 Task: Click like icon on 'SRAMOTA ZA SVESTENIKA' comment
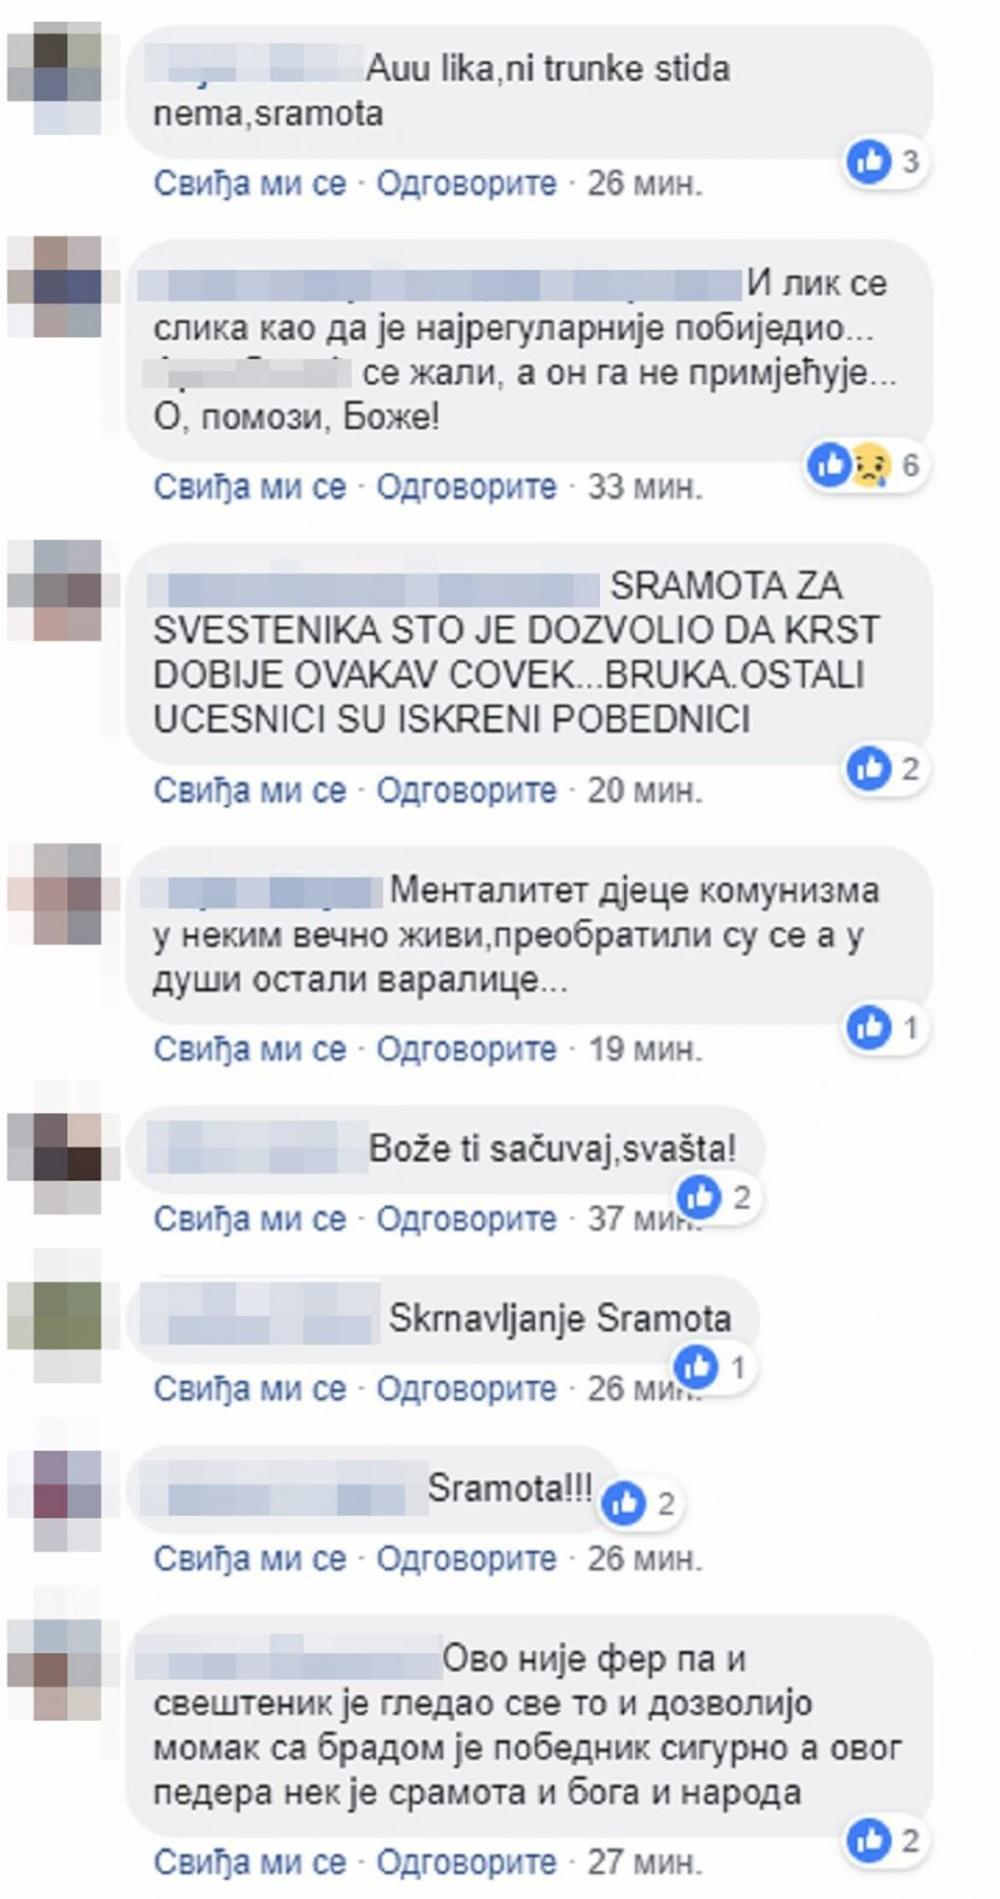[868, 768]
